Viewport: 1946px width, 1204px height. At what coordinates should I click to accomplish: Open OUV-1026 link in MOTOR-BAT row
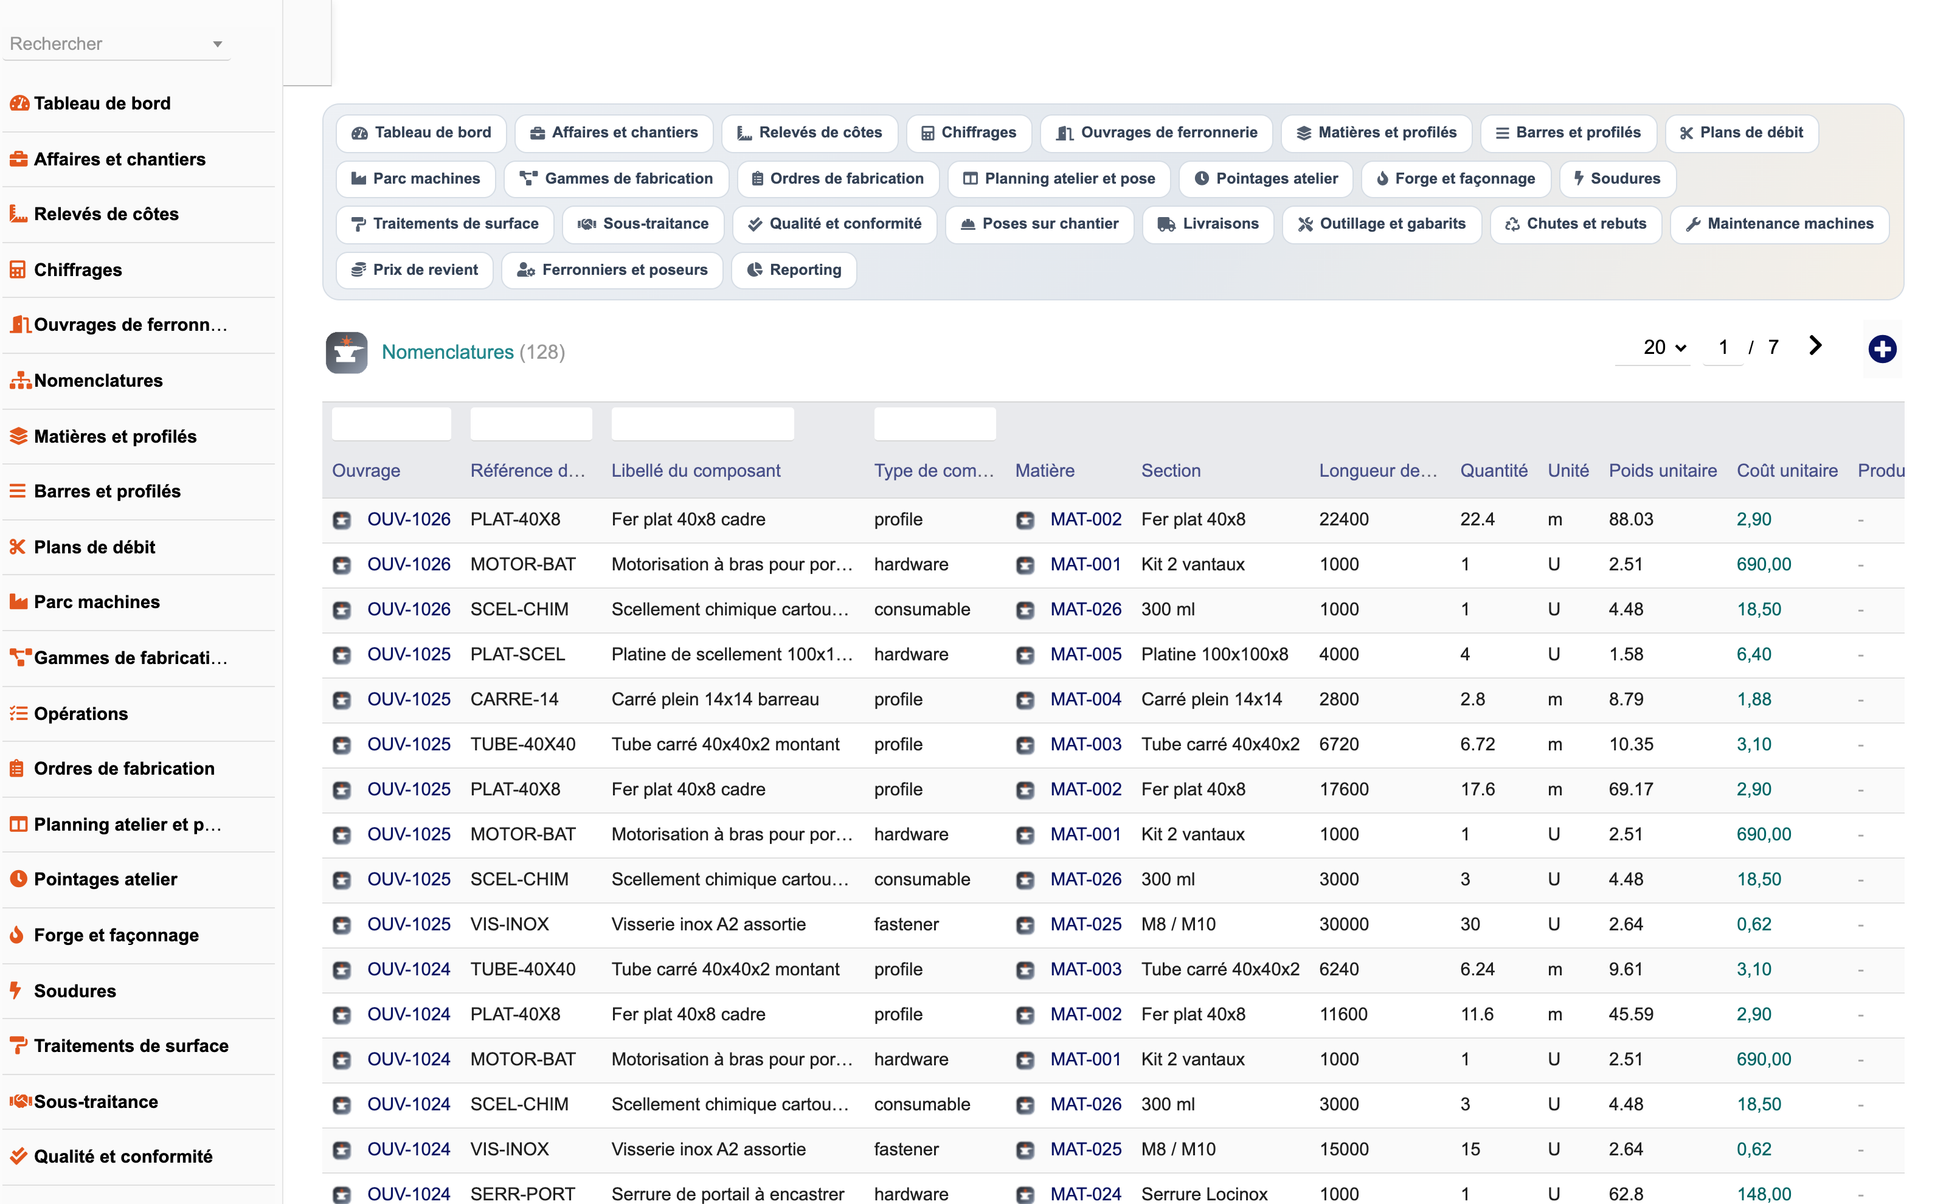tap(409, 565)
